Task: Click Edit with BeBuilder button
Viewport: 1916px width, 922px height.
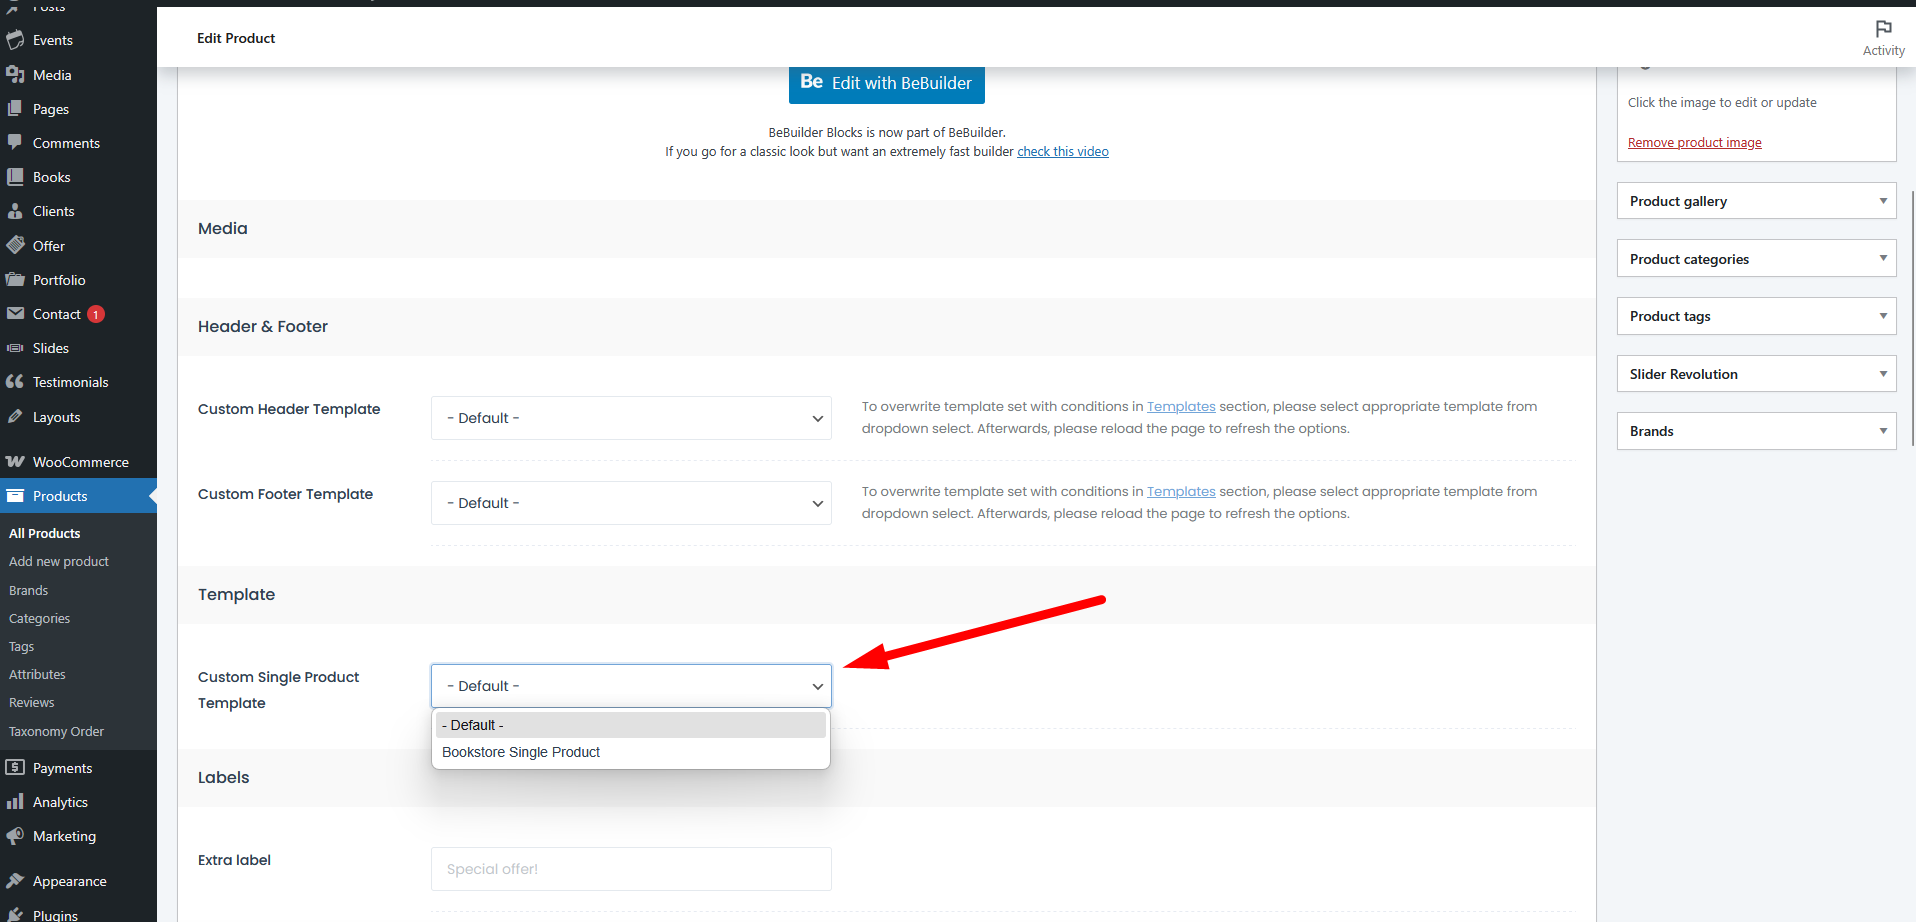Action: [886, 83]
